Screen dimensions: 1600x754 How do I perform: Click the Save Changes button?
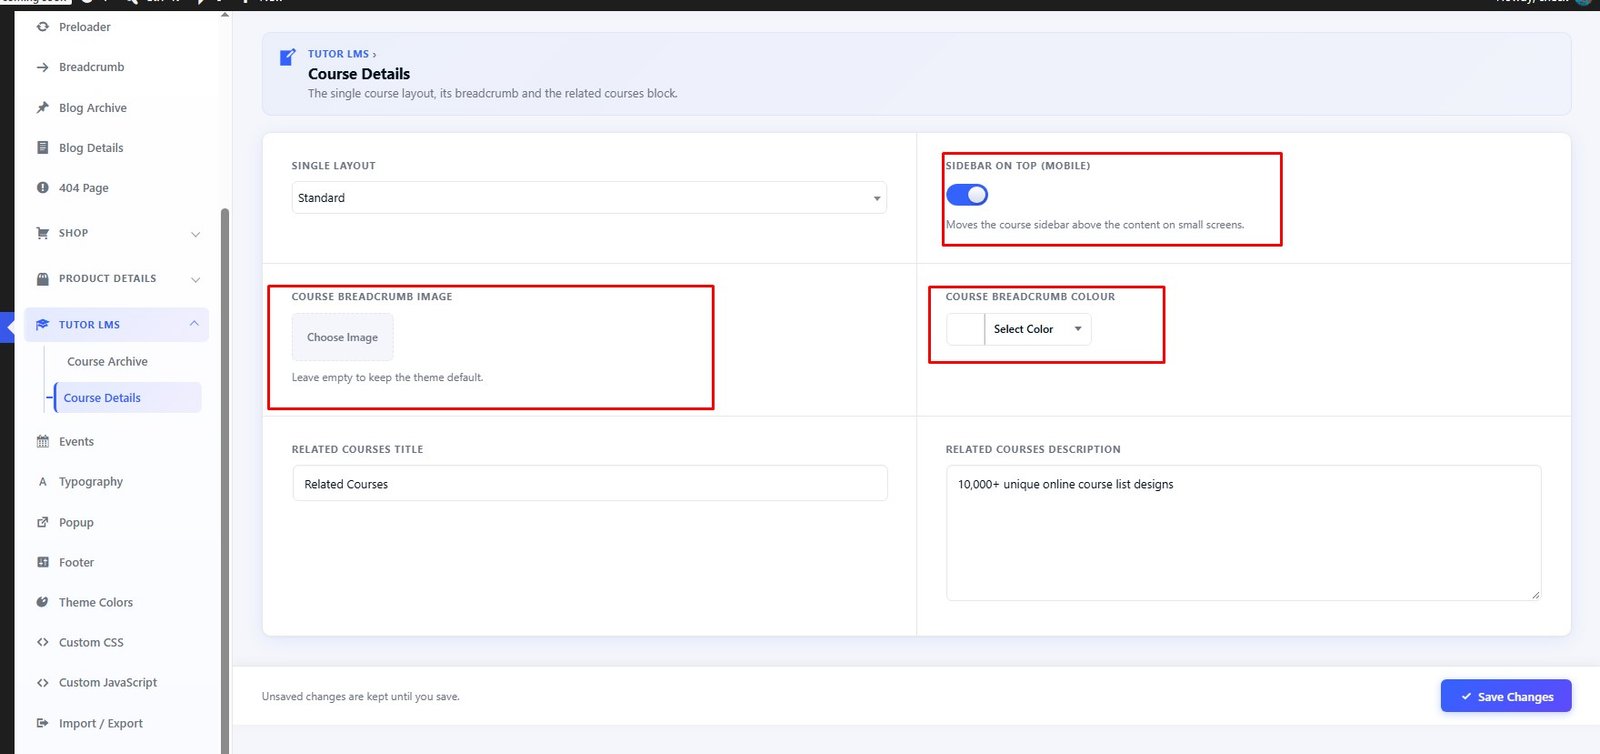coord(1506,696)
